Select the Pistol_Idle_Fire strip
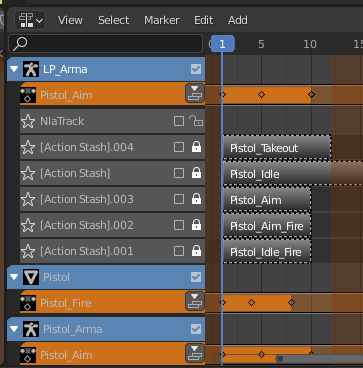The width and height of the screenshot is (363, 368). pyautogui.click(x=267, y=251)
